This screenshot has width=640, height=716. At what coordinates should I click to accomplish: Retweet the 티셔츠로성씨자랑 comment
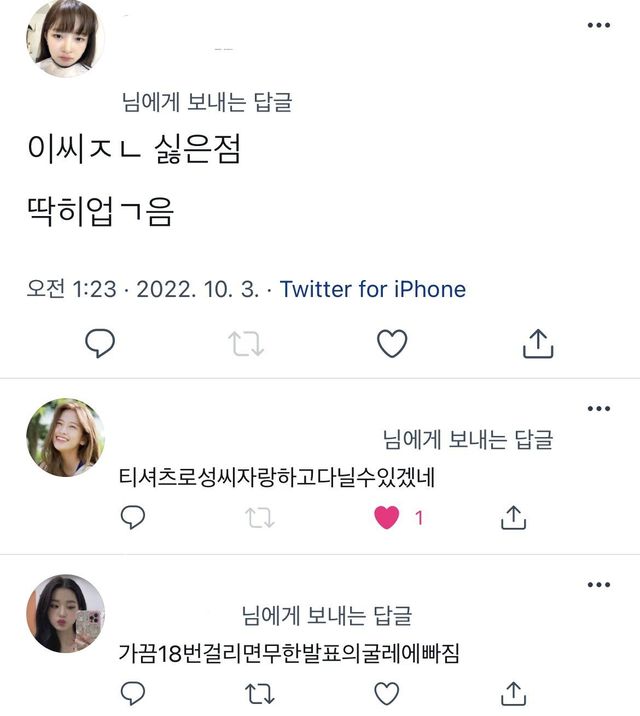click(259, 517)
